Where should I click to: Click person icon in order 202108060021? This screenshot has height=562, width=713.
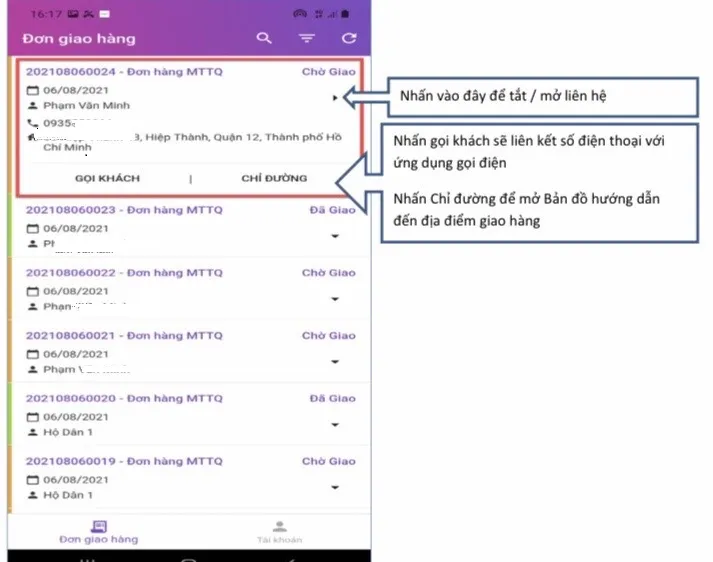(x=32, y=369)
